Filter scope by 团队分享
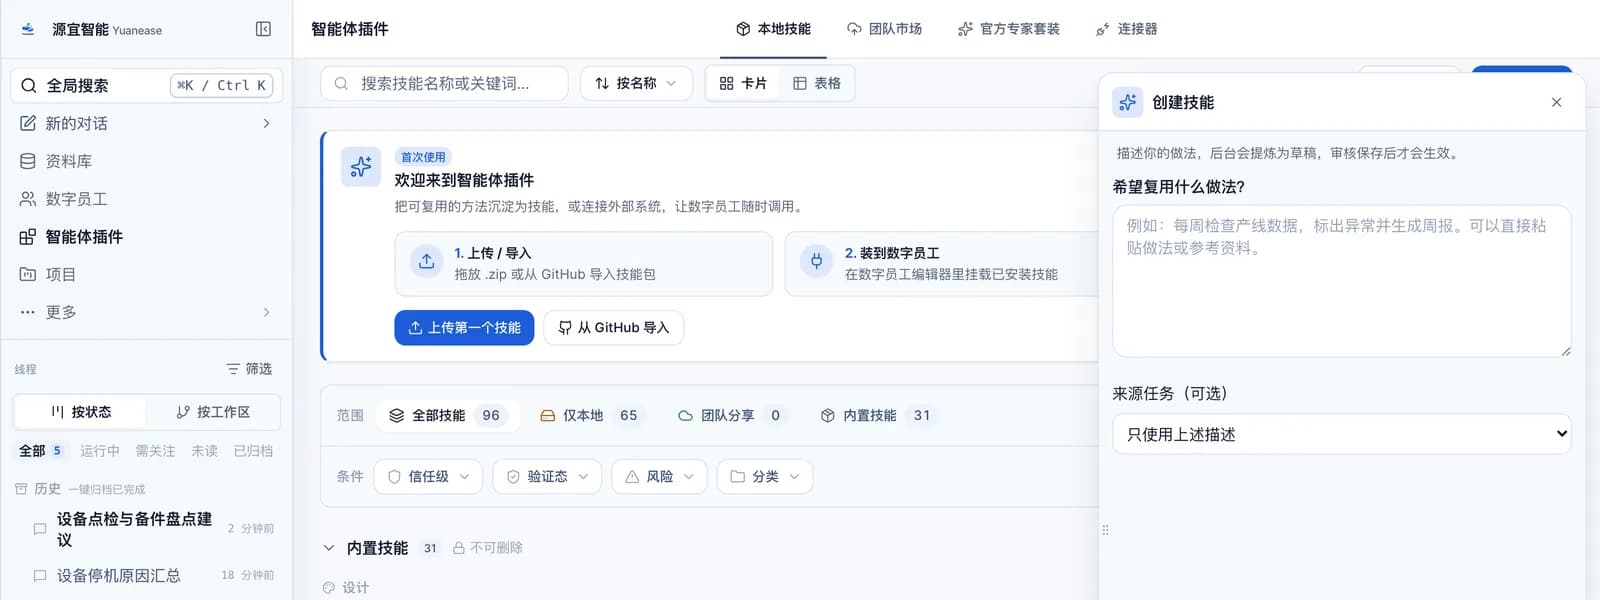 click(x=732, y=415)
